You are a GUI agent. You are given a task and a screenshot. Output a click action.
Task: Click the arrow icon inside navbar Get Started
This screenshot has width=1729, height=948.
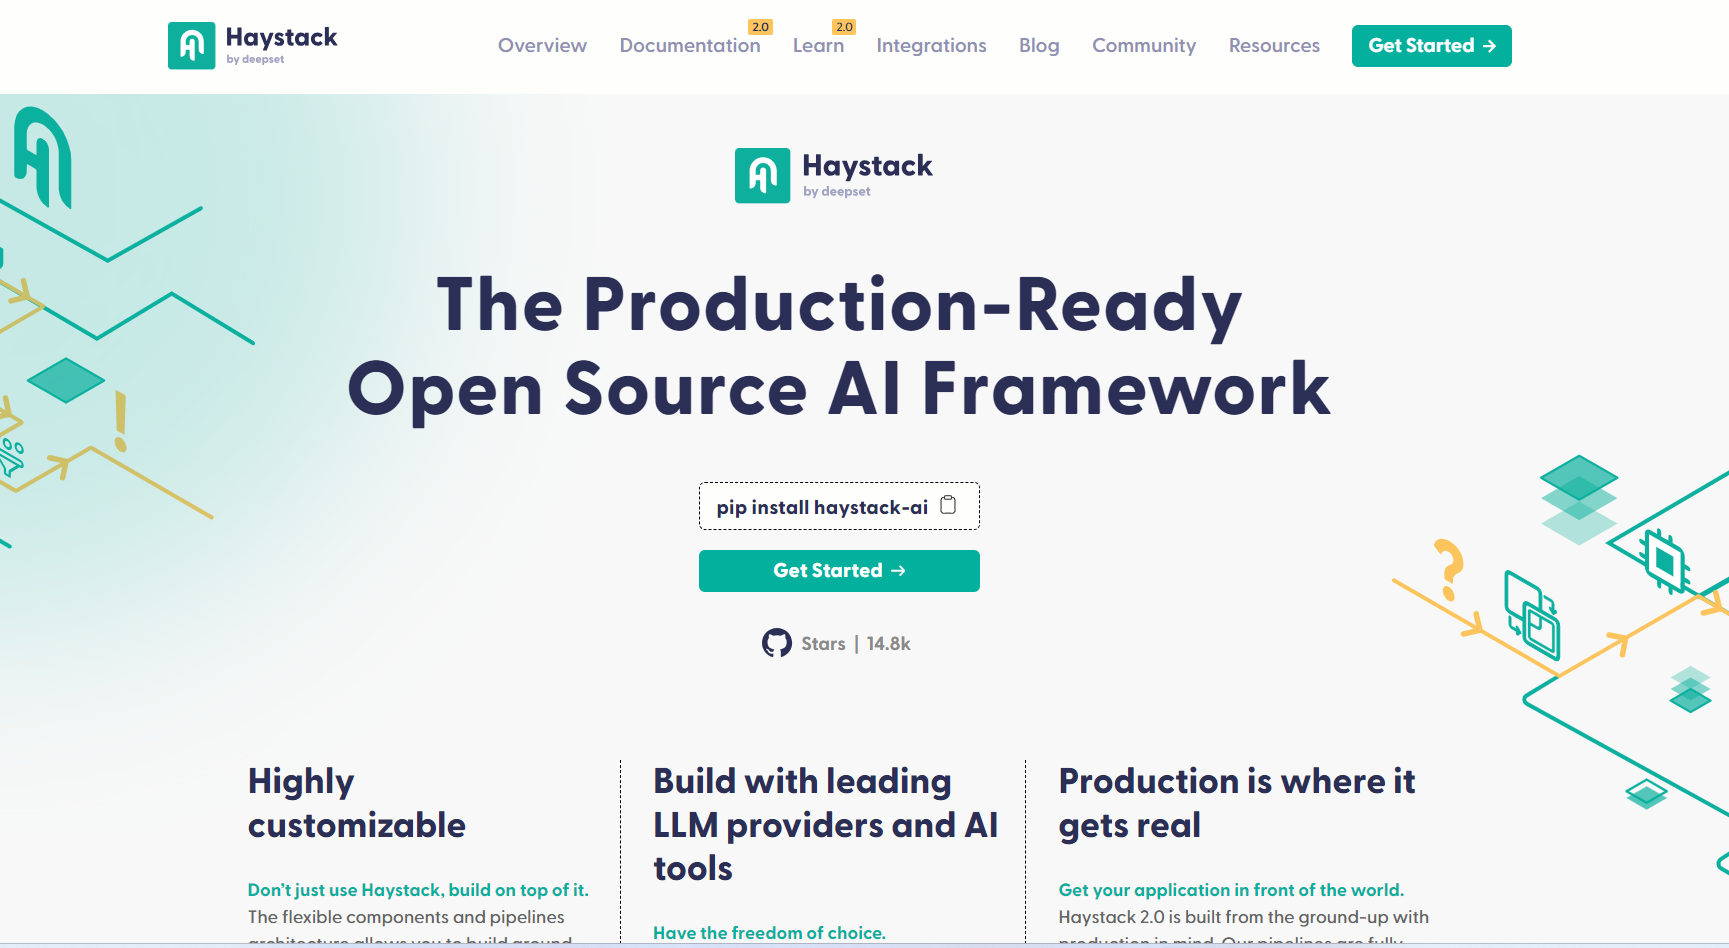(1491, 45)
